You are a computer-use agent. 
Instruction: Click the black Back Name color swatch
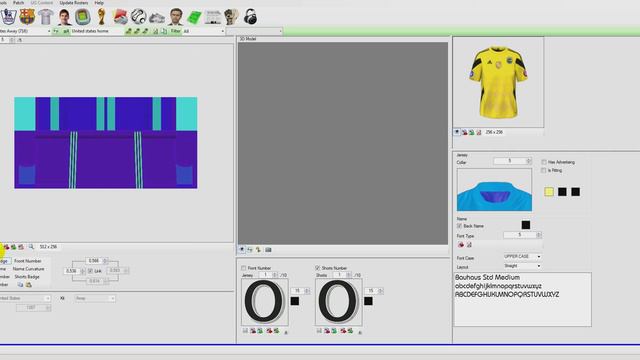coord(526,225)
